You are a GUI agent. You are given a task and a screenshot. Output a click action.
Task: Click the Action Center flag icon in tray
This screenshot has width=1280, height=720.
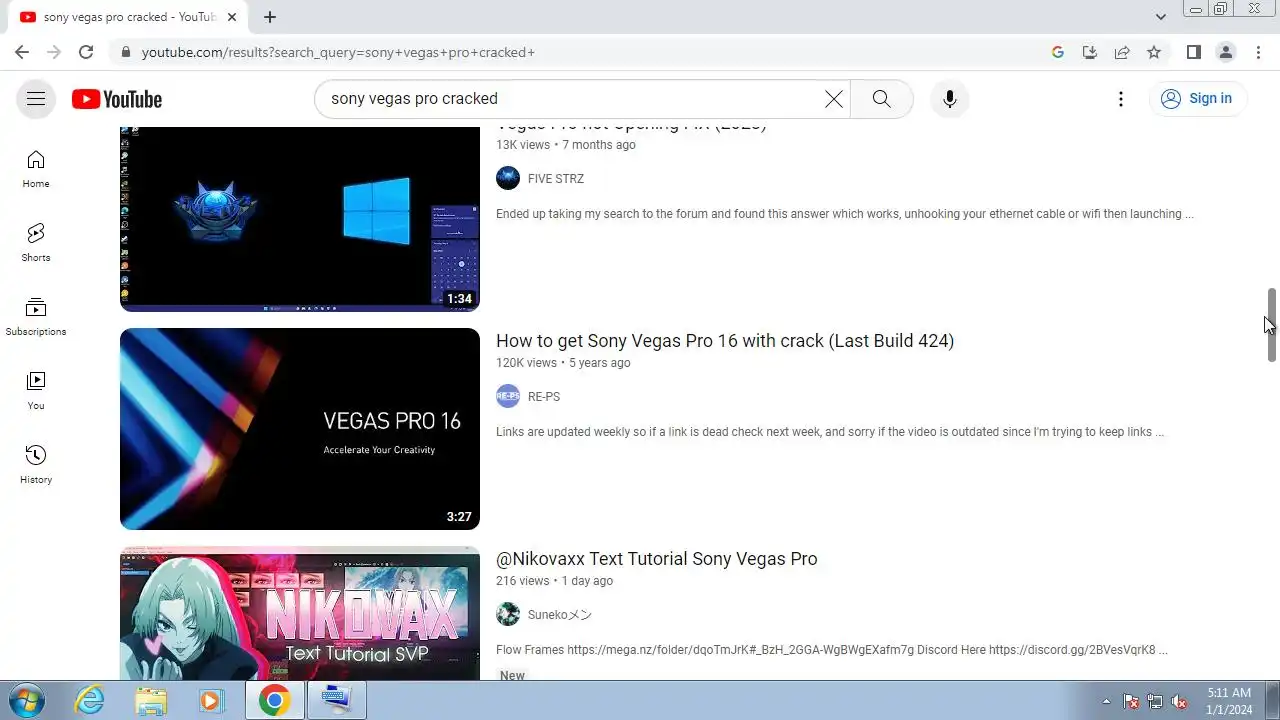point(1131,701)
